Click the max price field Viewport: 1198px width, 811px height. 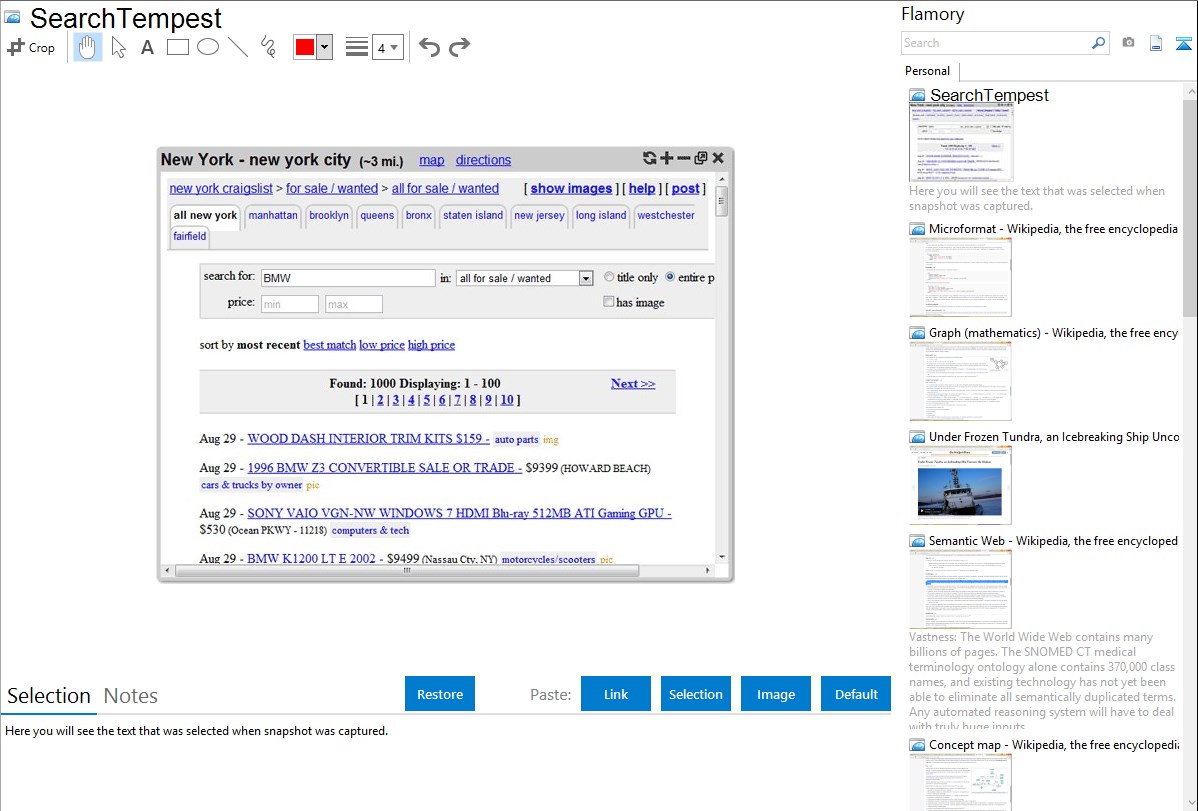[354, 304]
